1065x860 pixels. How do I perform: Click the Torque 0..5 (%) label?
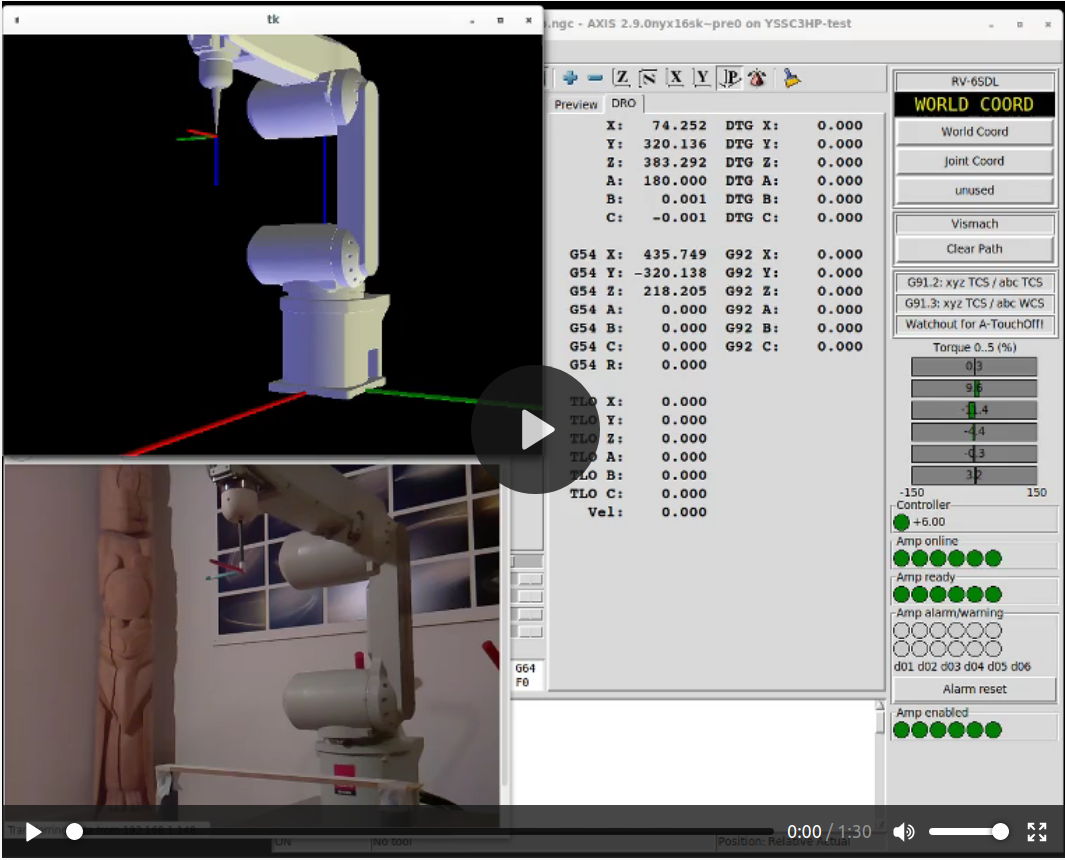point(974,348)
